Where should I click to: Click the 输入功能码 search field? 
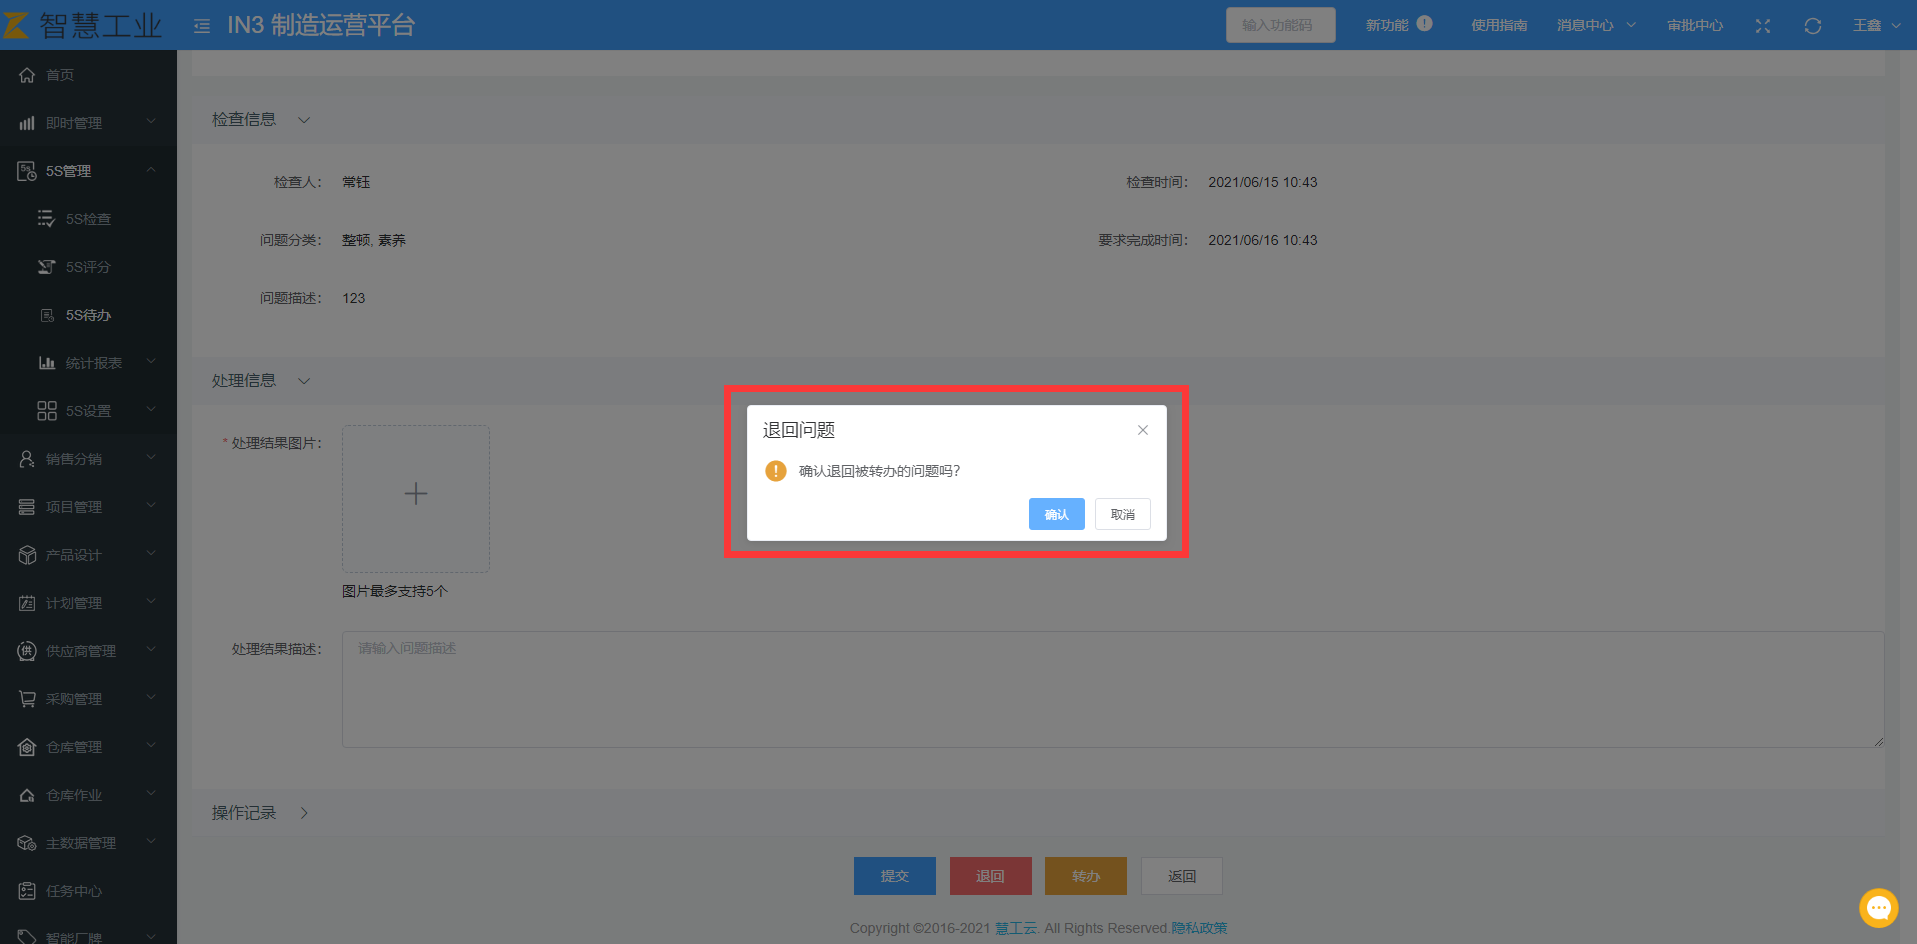[x=1280, y=25]
